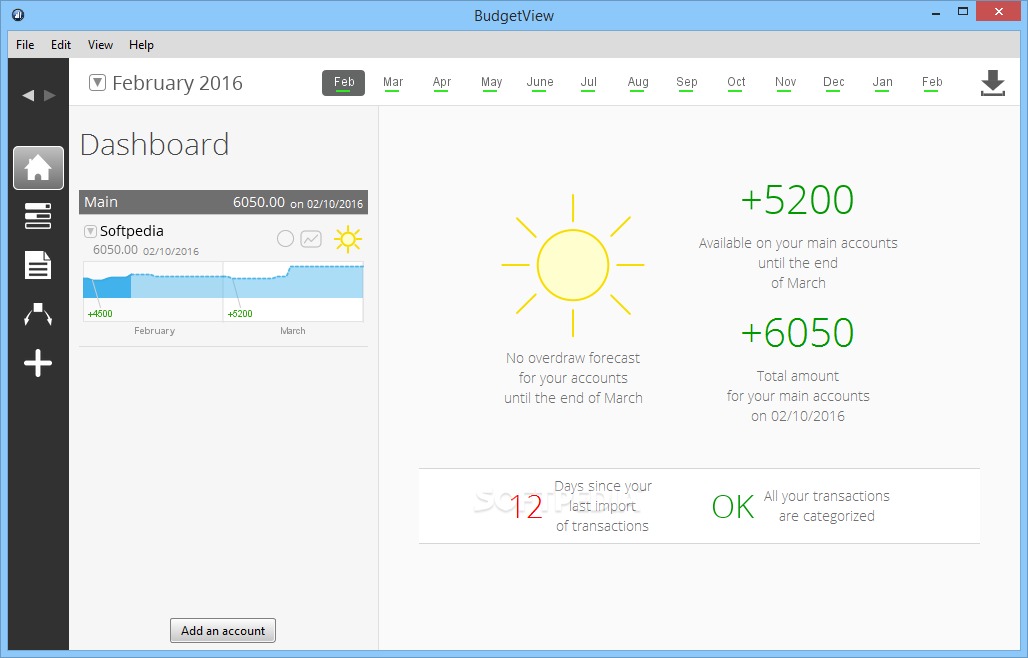The image size is (1028, 658).
Task: Select the Sep month
Action: click(686, 83)
